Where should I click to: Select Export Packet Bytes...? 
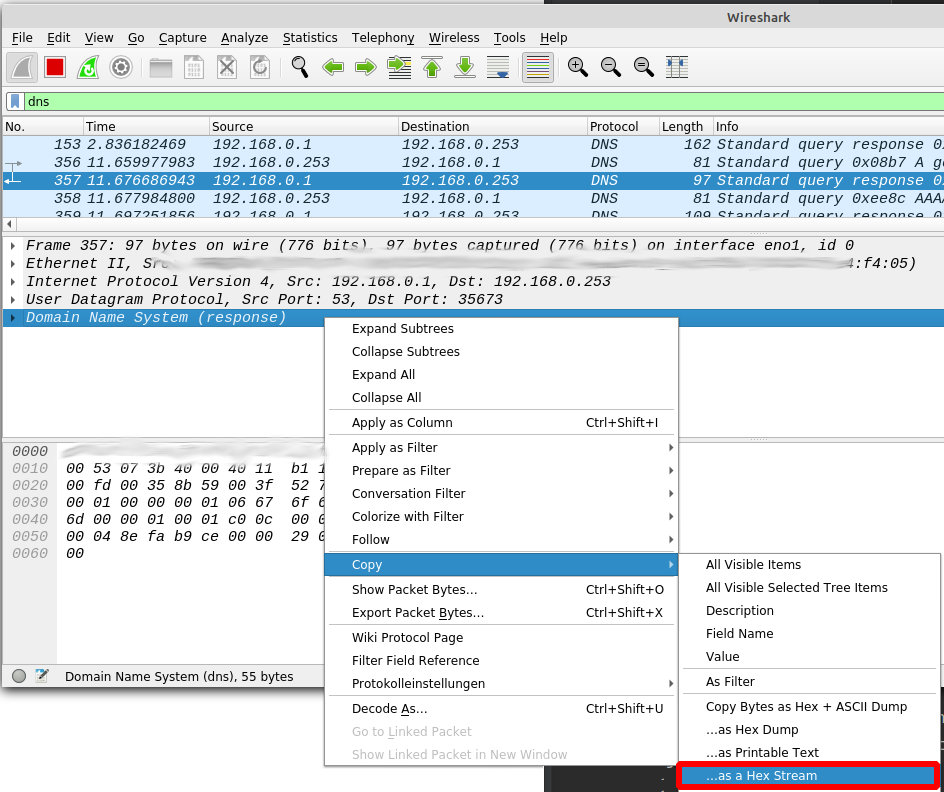[502, 613]
